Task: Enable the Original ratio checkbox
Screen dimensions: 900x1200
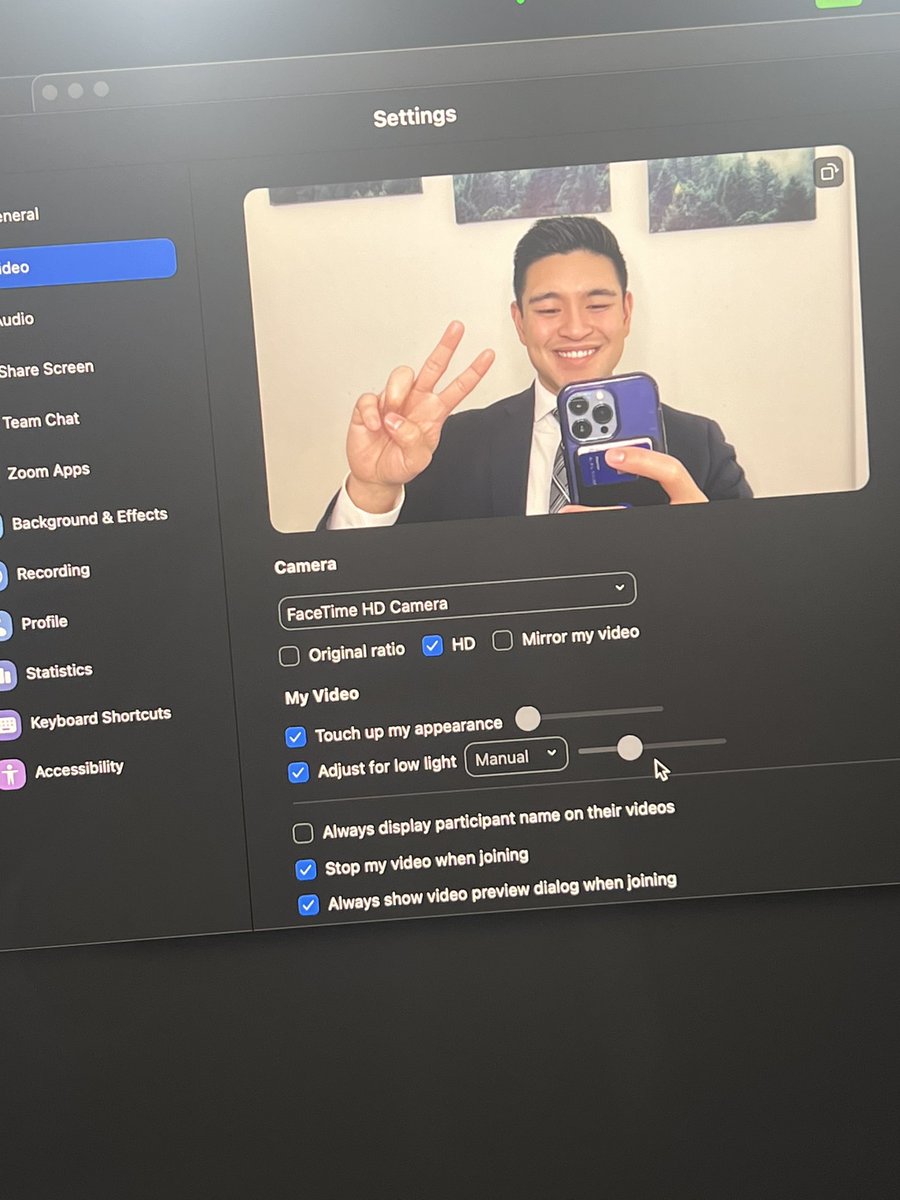Action: click(289, 656)
